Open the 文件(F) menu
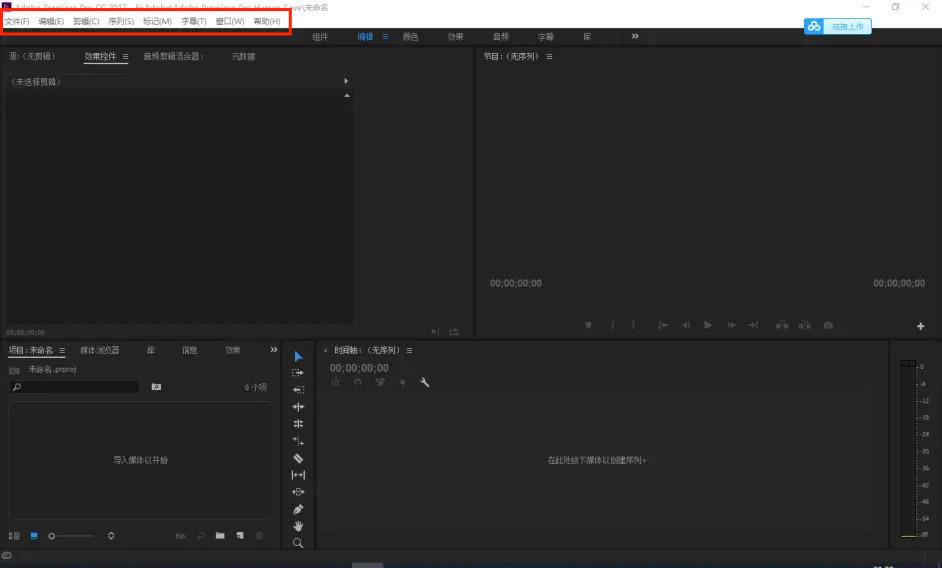Image resolution: width=942 pixels, height=568 pixels. (17, 21)
